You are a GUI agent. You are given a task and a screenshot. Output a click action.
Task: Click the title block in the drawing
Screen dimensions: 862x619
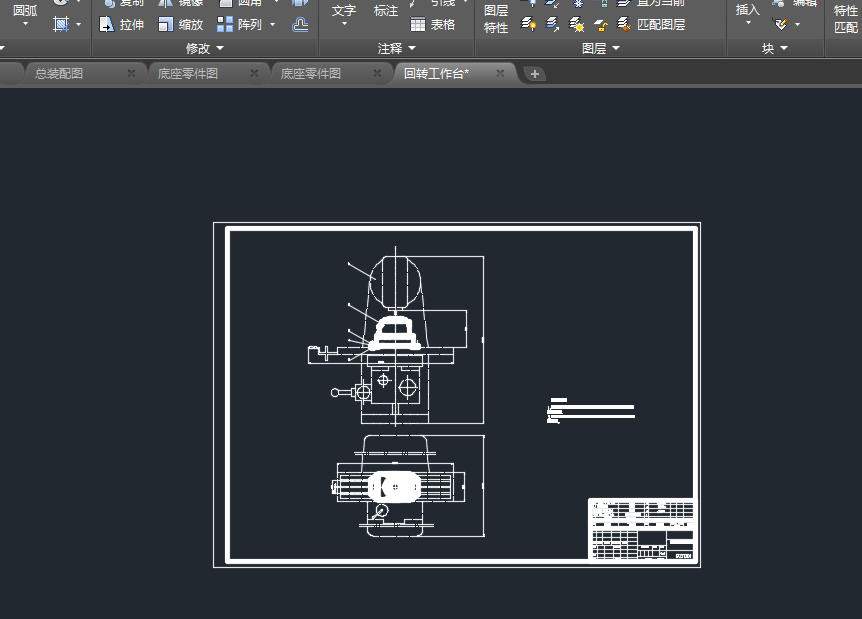640,528
